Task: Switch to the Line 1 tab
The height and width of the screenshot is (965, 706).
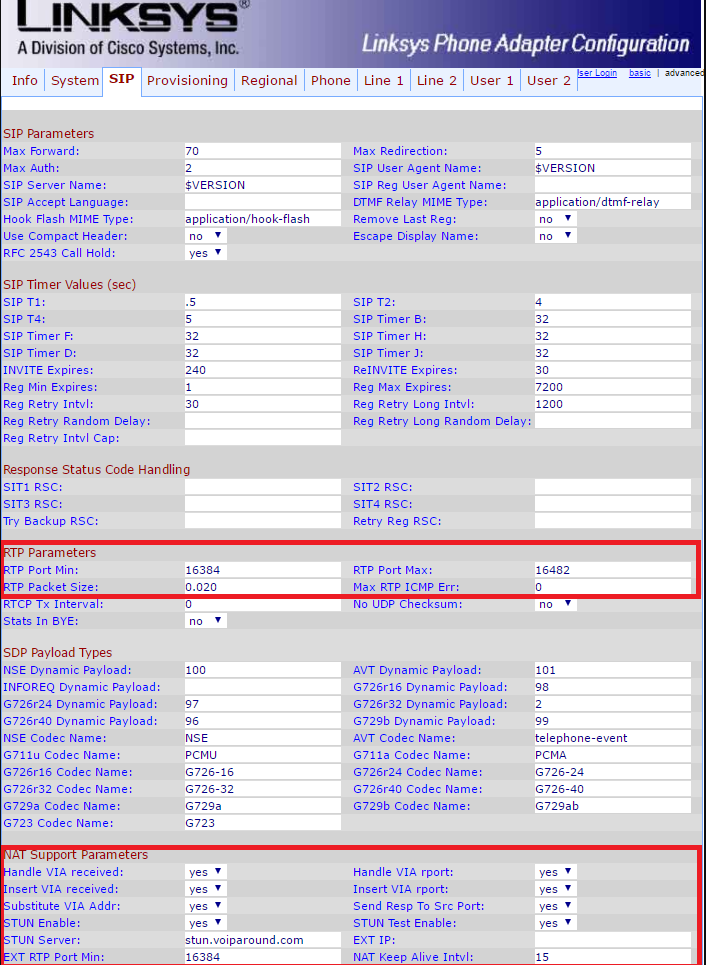Action: point(384,81)
